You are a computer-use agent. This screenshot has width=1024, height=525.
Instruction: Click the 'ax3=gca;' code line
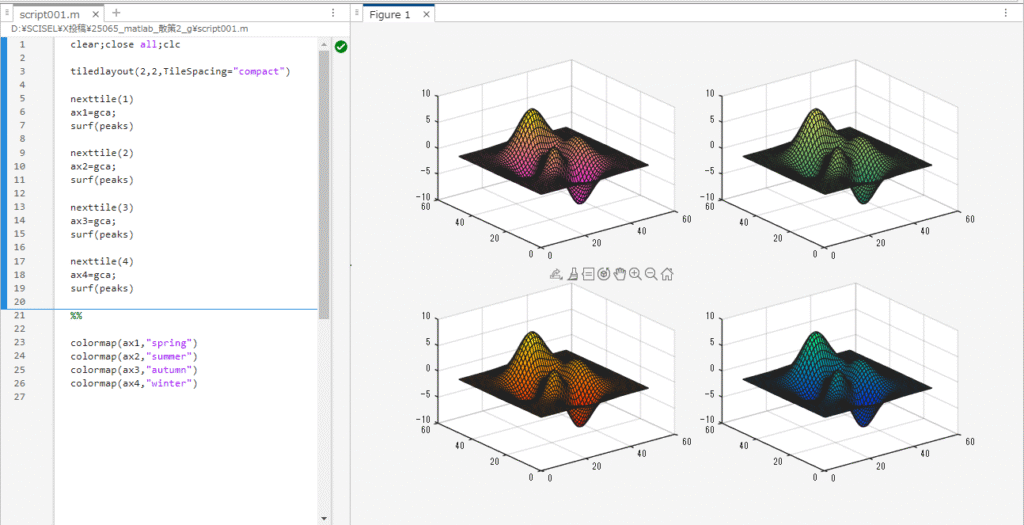tap(93, 221)
